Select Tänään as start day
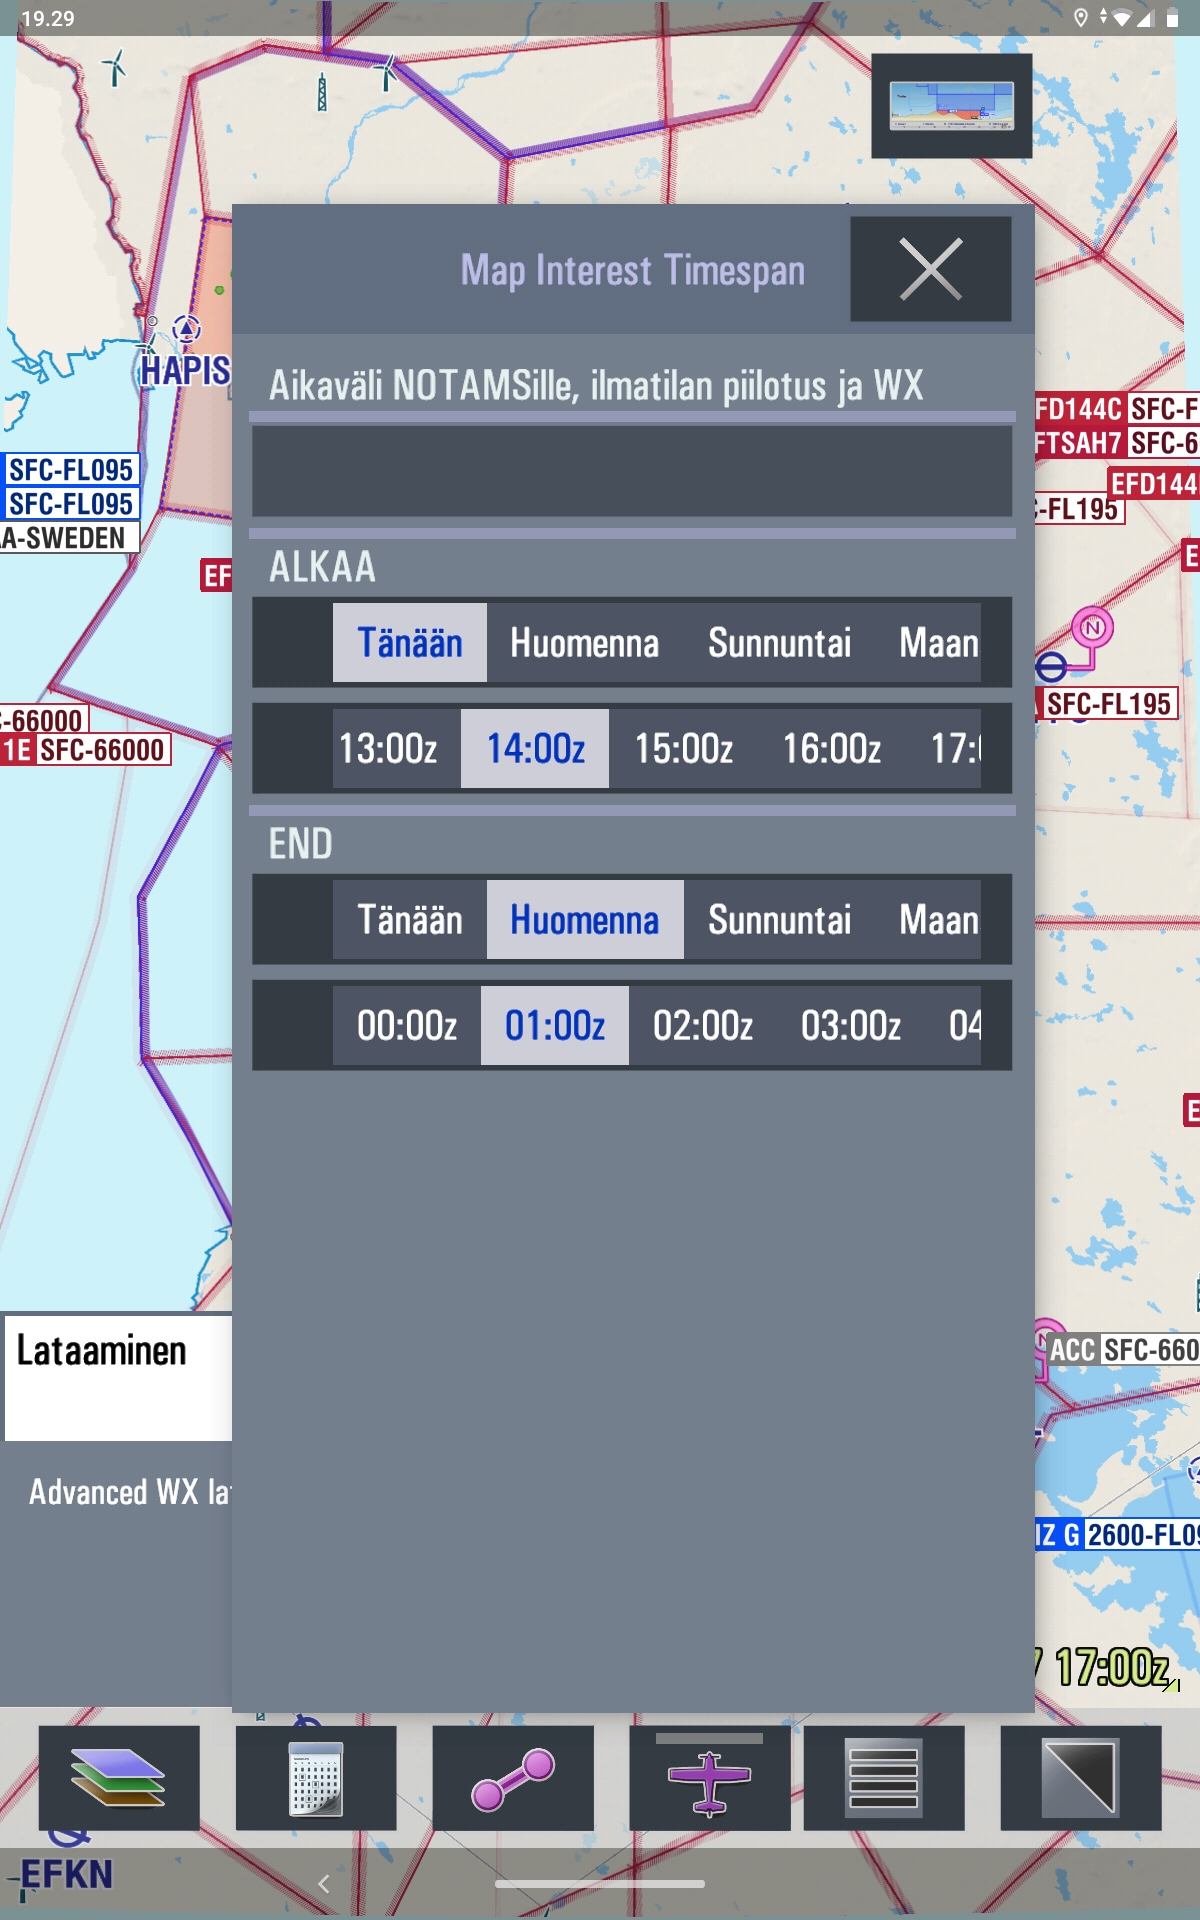 click(x=410, y=643)
